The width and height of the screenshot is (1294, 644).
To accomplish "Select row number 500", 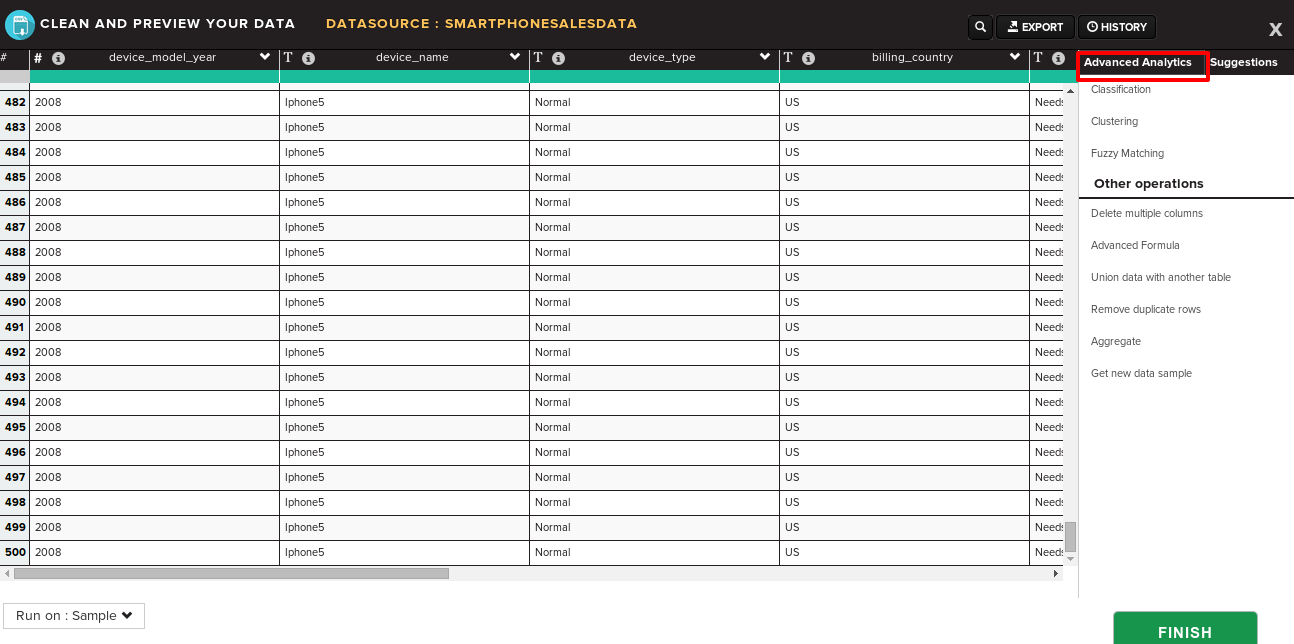I will (x=15, y=552).
